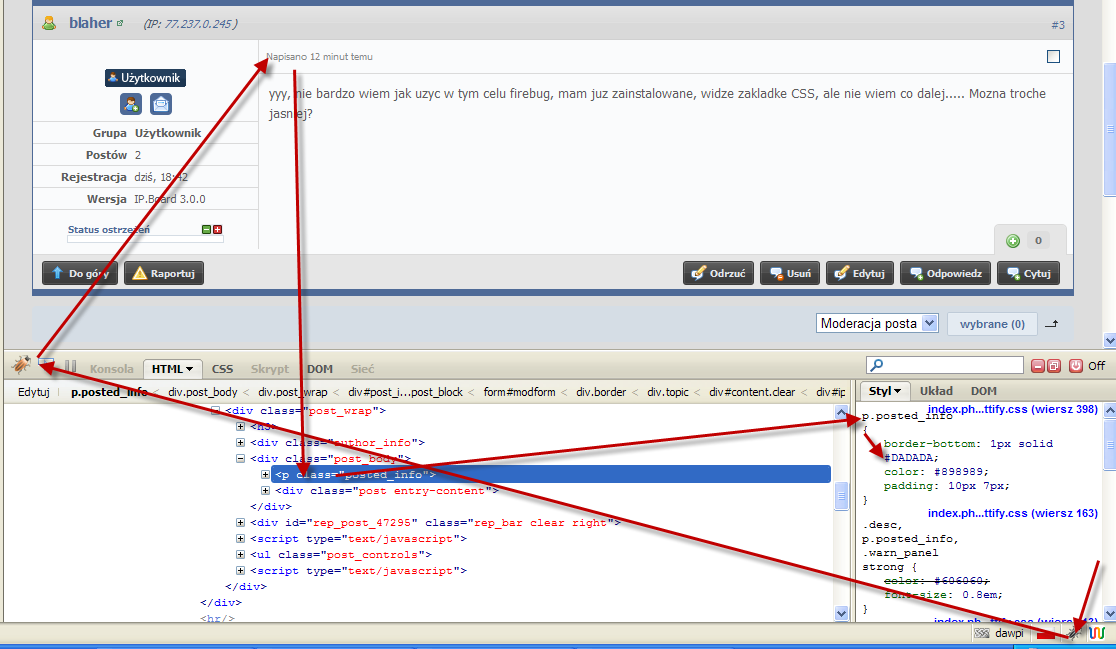The width and height of the screenshot is (1116, 649).
Task: Click the red minimize Firebug panel icon
Action: pos(1039,366)
